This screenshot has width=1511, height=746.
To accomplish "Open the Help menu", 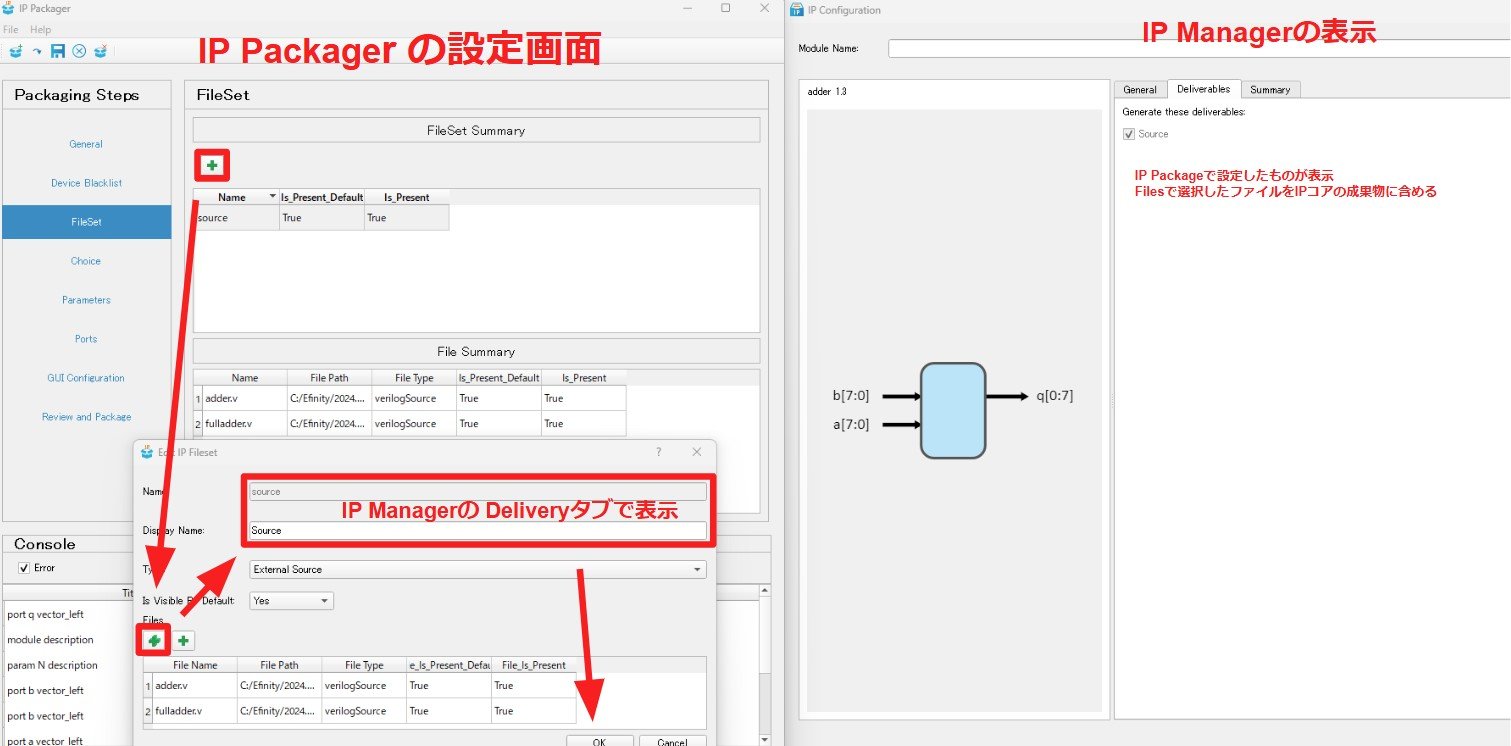I will click(x=41, y=30).
